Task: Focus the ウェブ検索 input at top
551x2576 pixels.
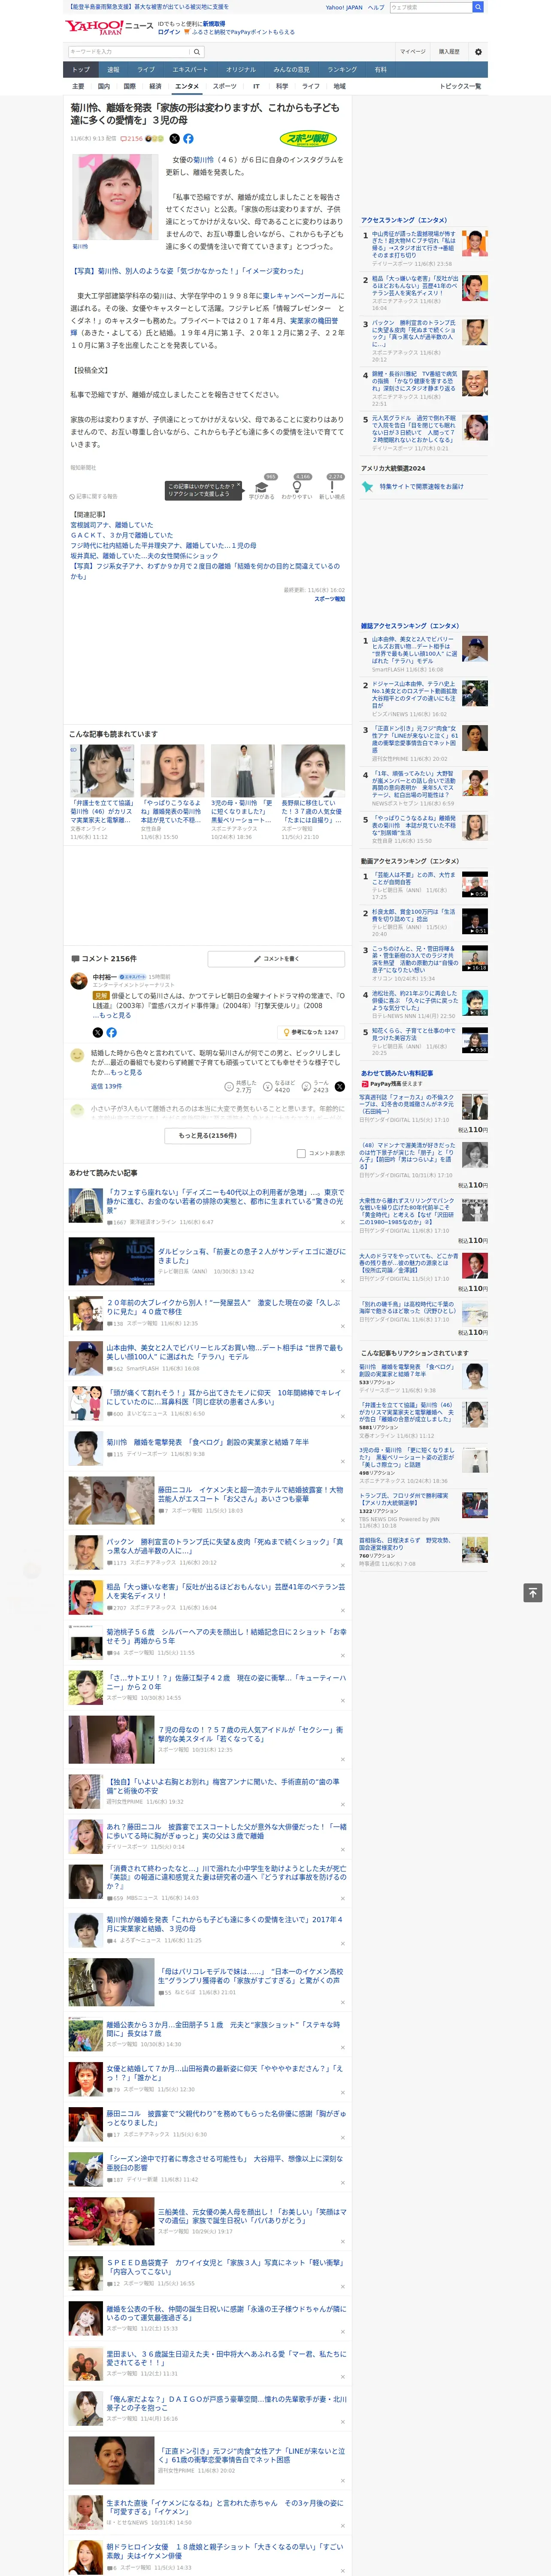Action: tap(431, 7)
